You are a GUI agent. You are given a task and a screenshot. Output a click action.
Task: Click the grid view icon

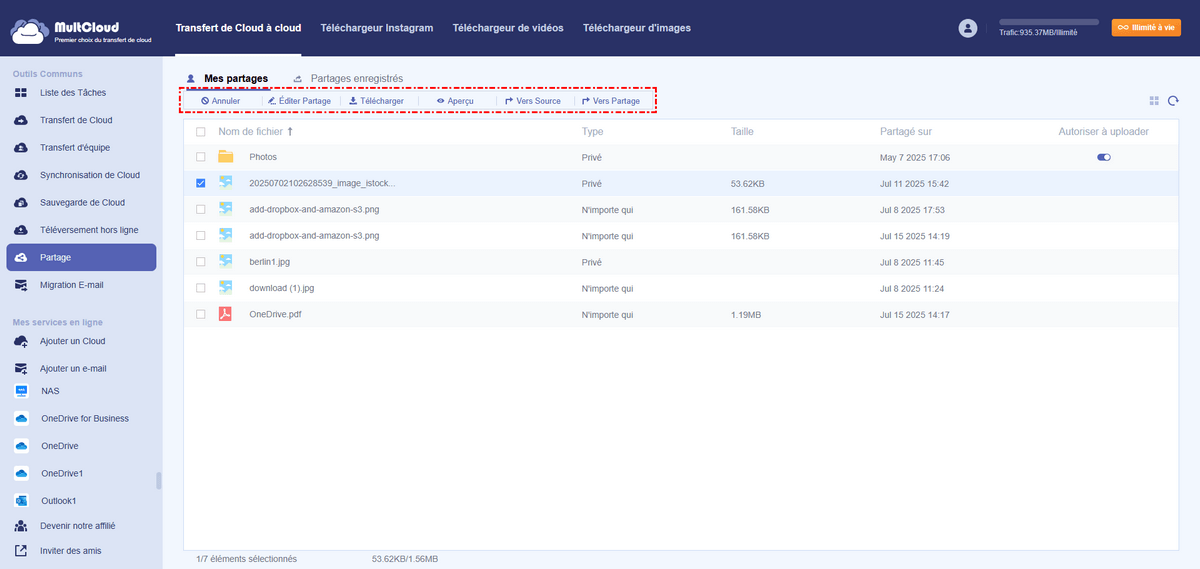(1154, 101)
